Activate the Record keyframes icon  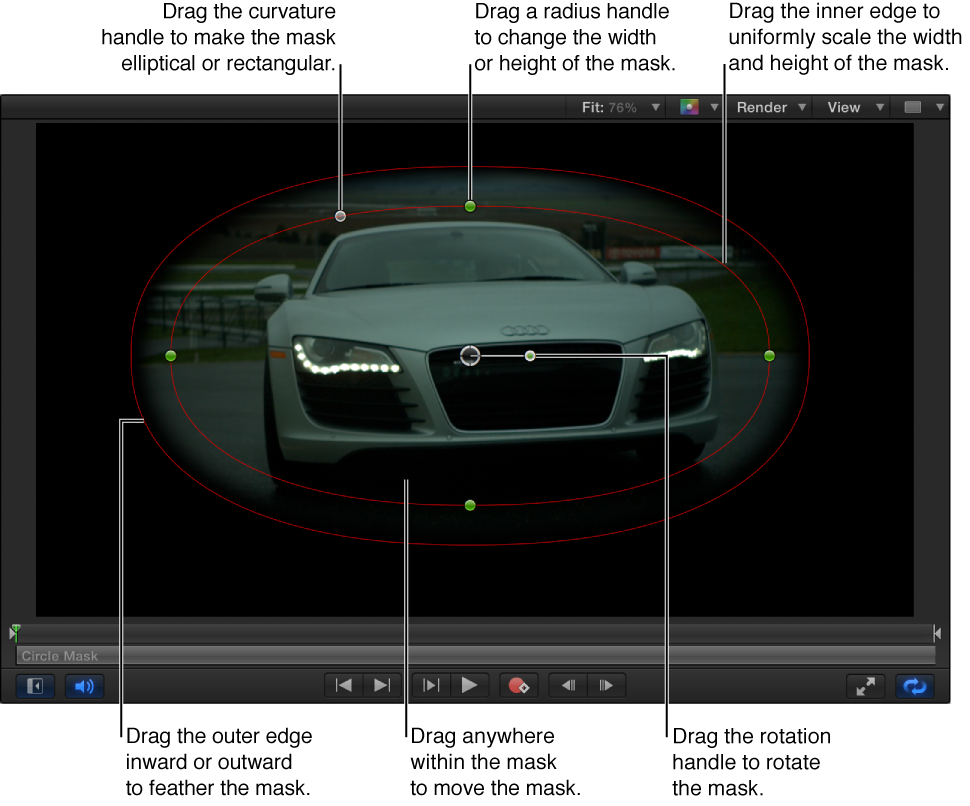(519, 686)
